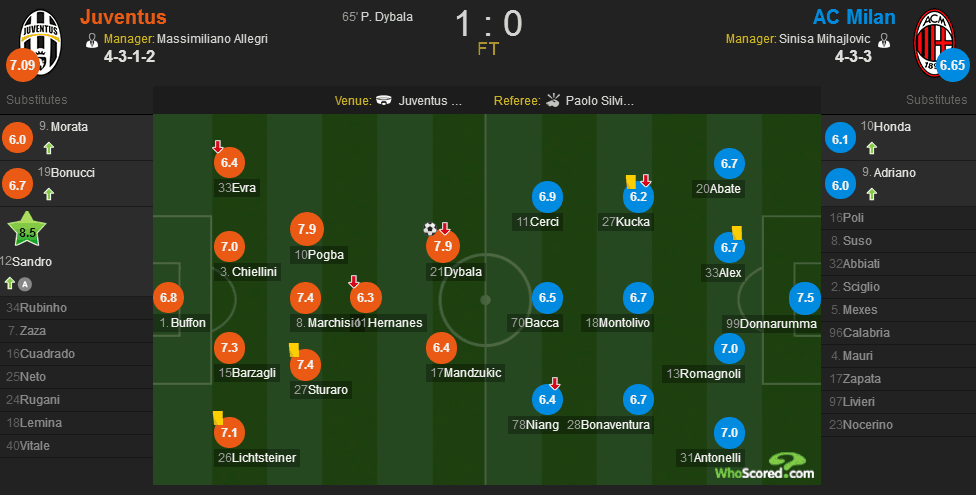Open the AC Milan team name link
The height and width of the screenshot is (495, 976).
[854, 17]
